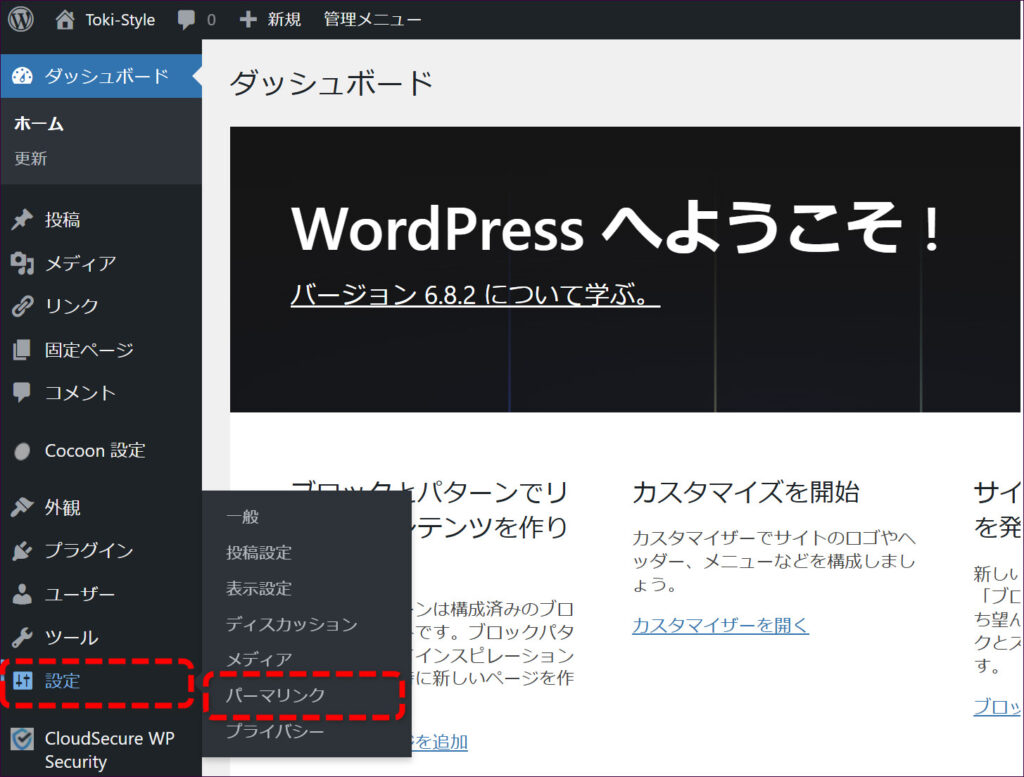Select パーマリンク in settings submenu
Screen dimensions: 1024x777
pos(275,695)
